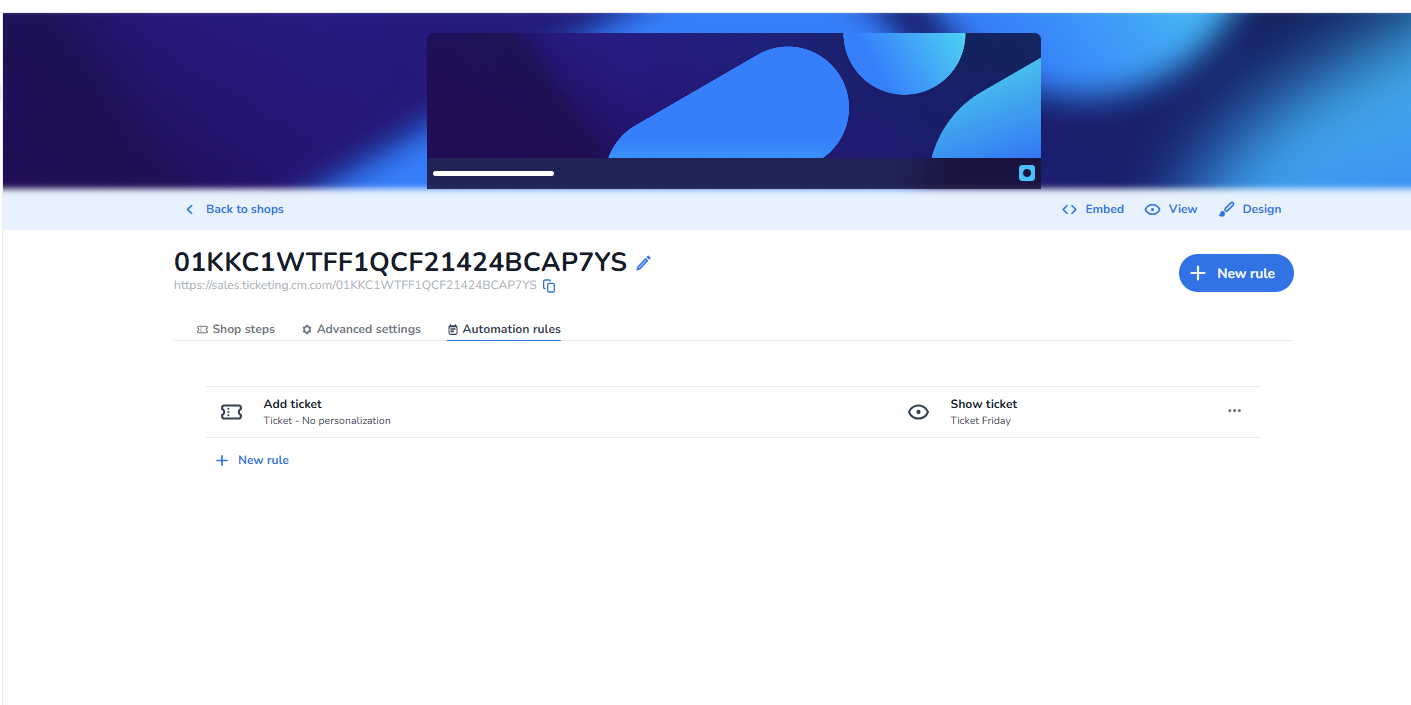Click the Design paintbrush icon
This screenshot has width=1411, height=705.
point(1227,210)
